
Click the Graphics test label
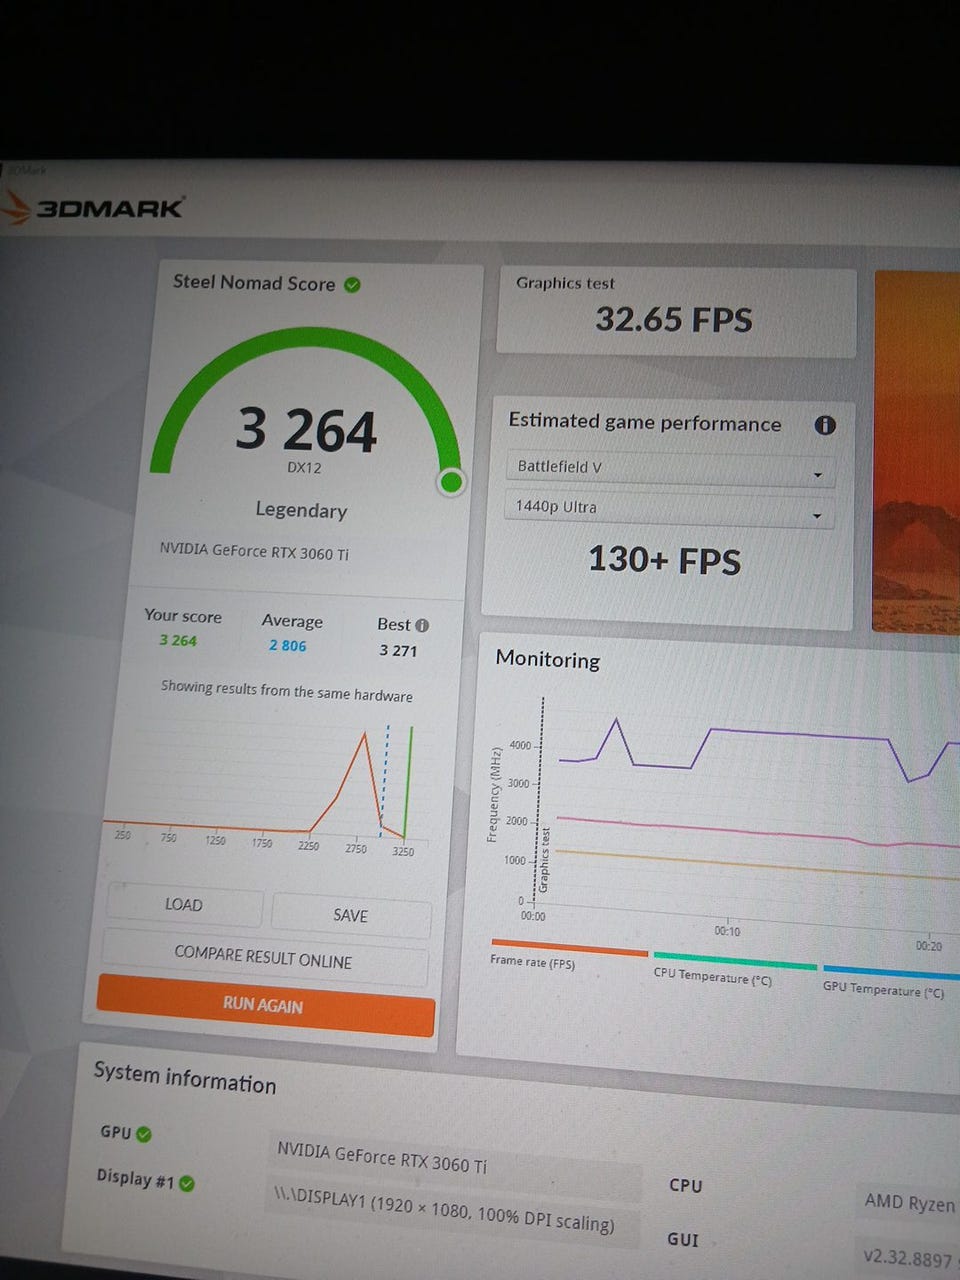click(565, 283)
